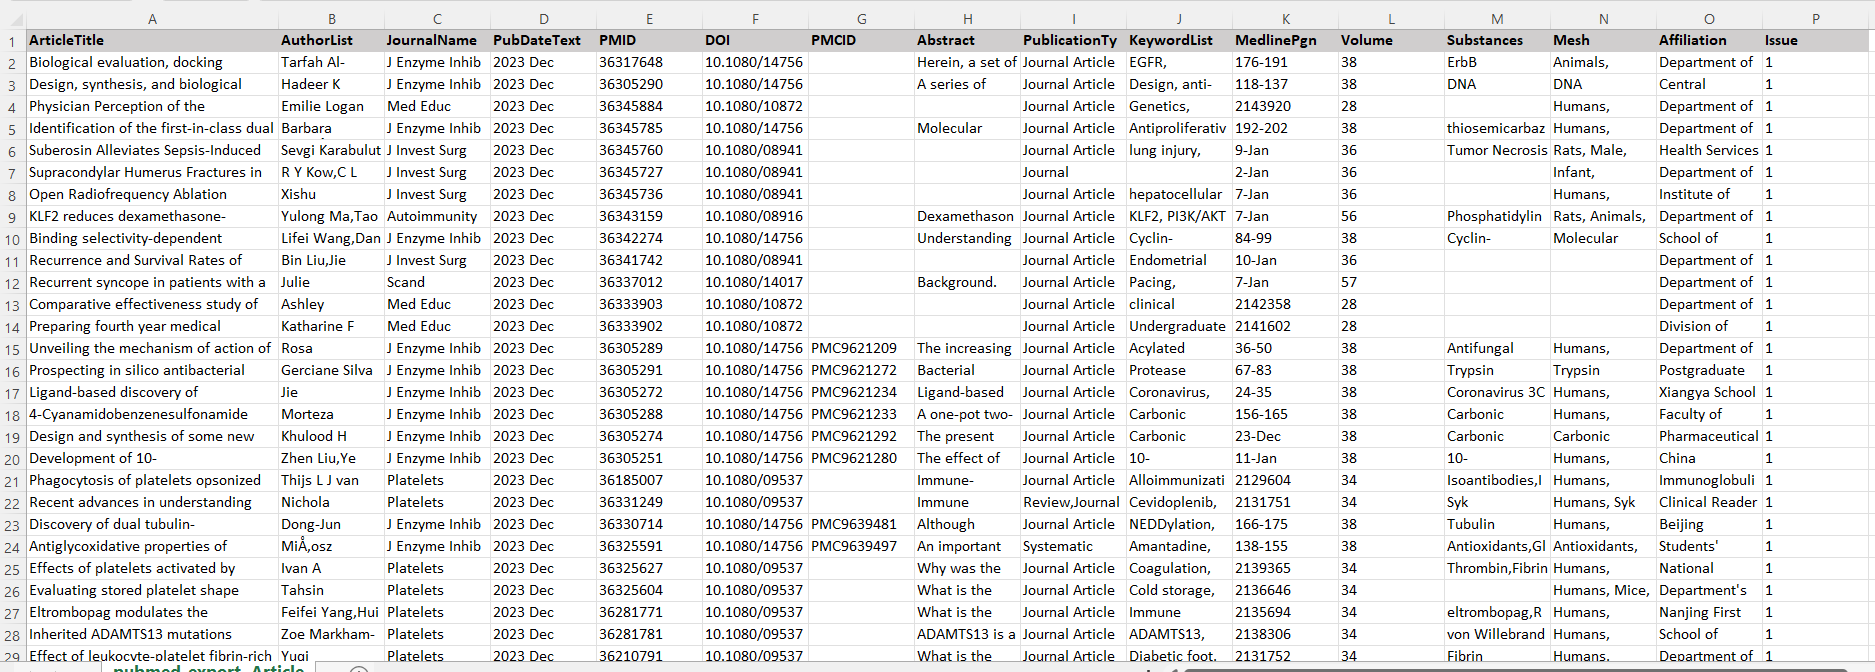Select row 10 header
This screenshot has width=1875, height=672.
click(x=12, y=239)
